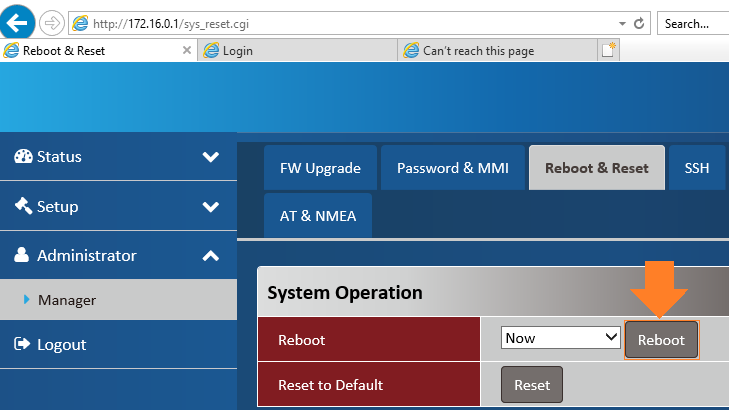The image size is (729, 410).
Task: Open a new browser tab
Action: click(609, 50)
